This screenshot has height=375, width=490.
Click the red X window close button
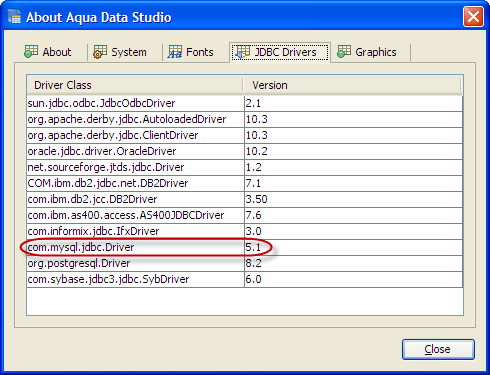pyautogui.click(x=473, y=16)
